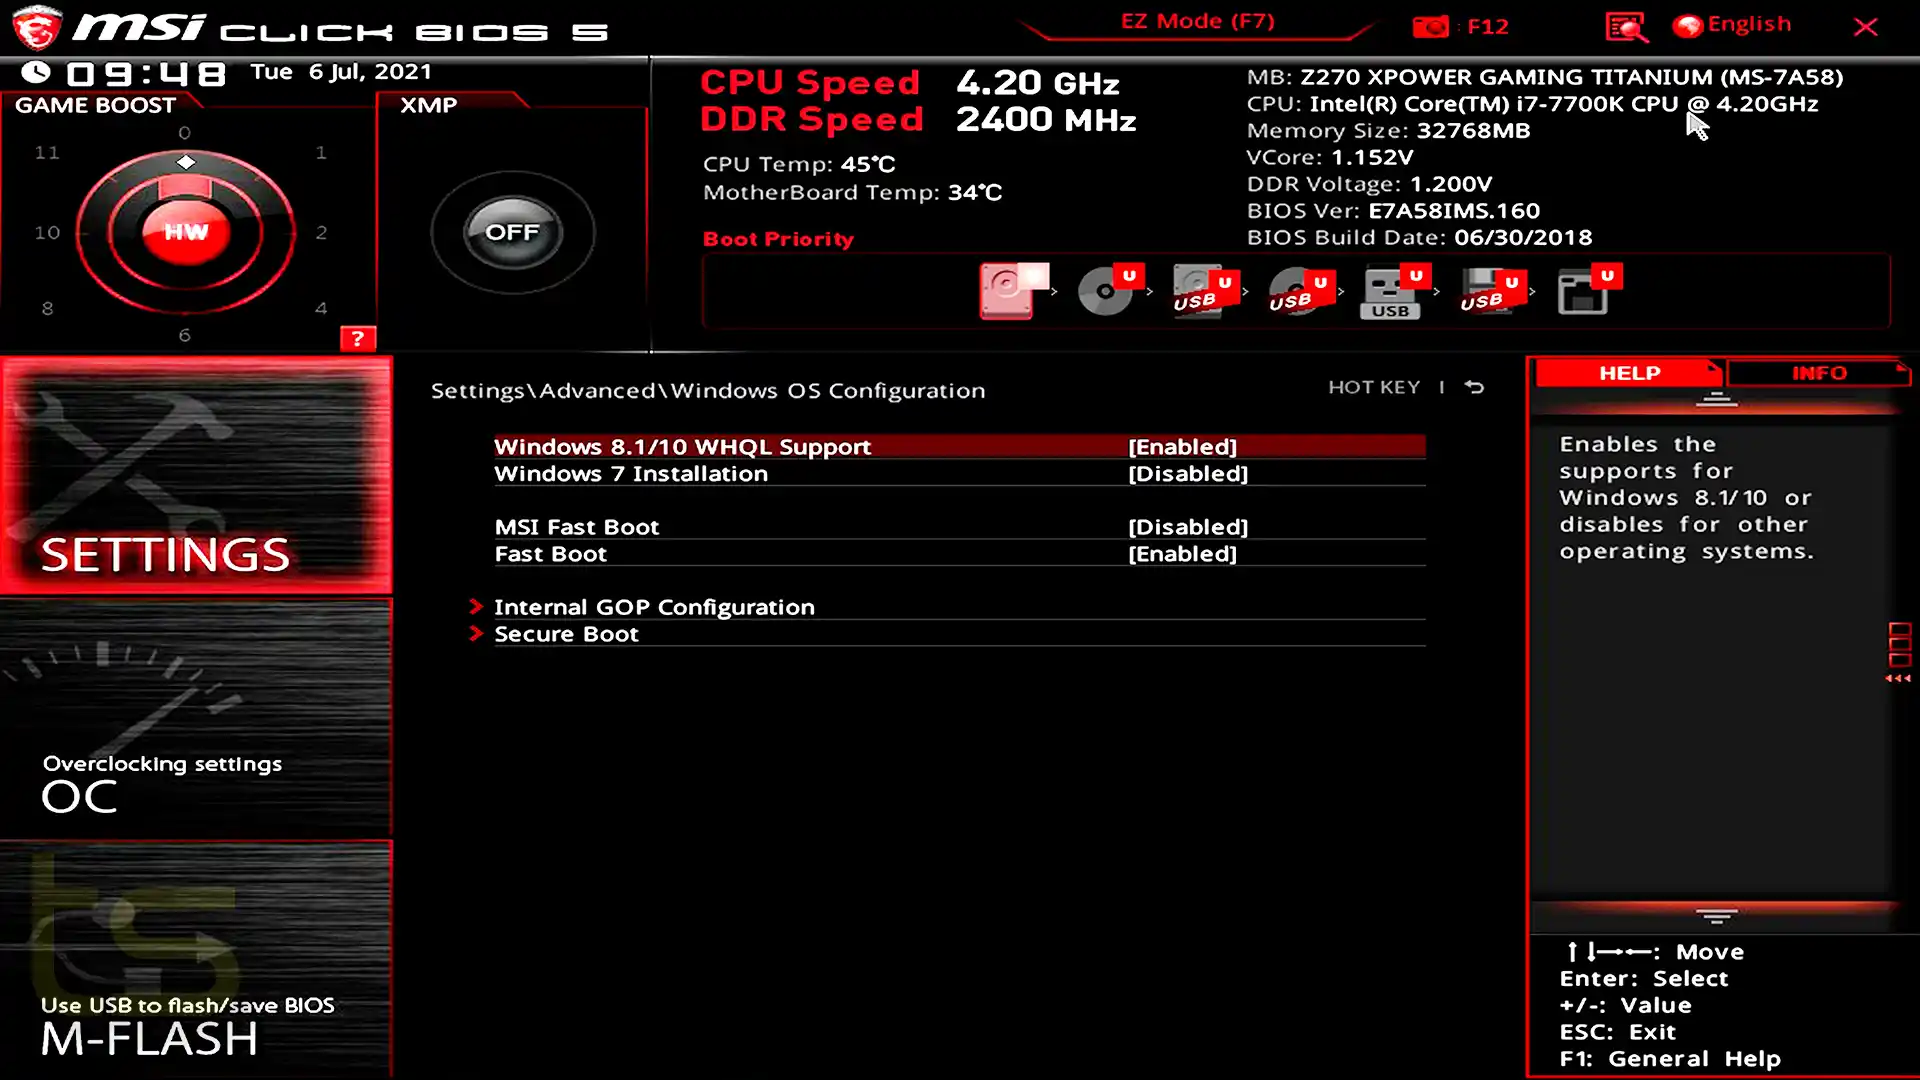Viewport: 1920px width, 1080px height.
Task: Click the date Tue 6 Jul, 2021
Action: tap(341, 72)
